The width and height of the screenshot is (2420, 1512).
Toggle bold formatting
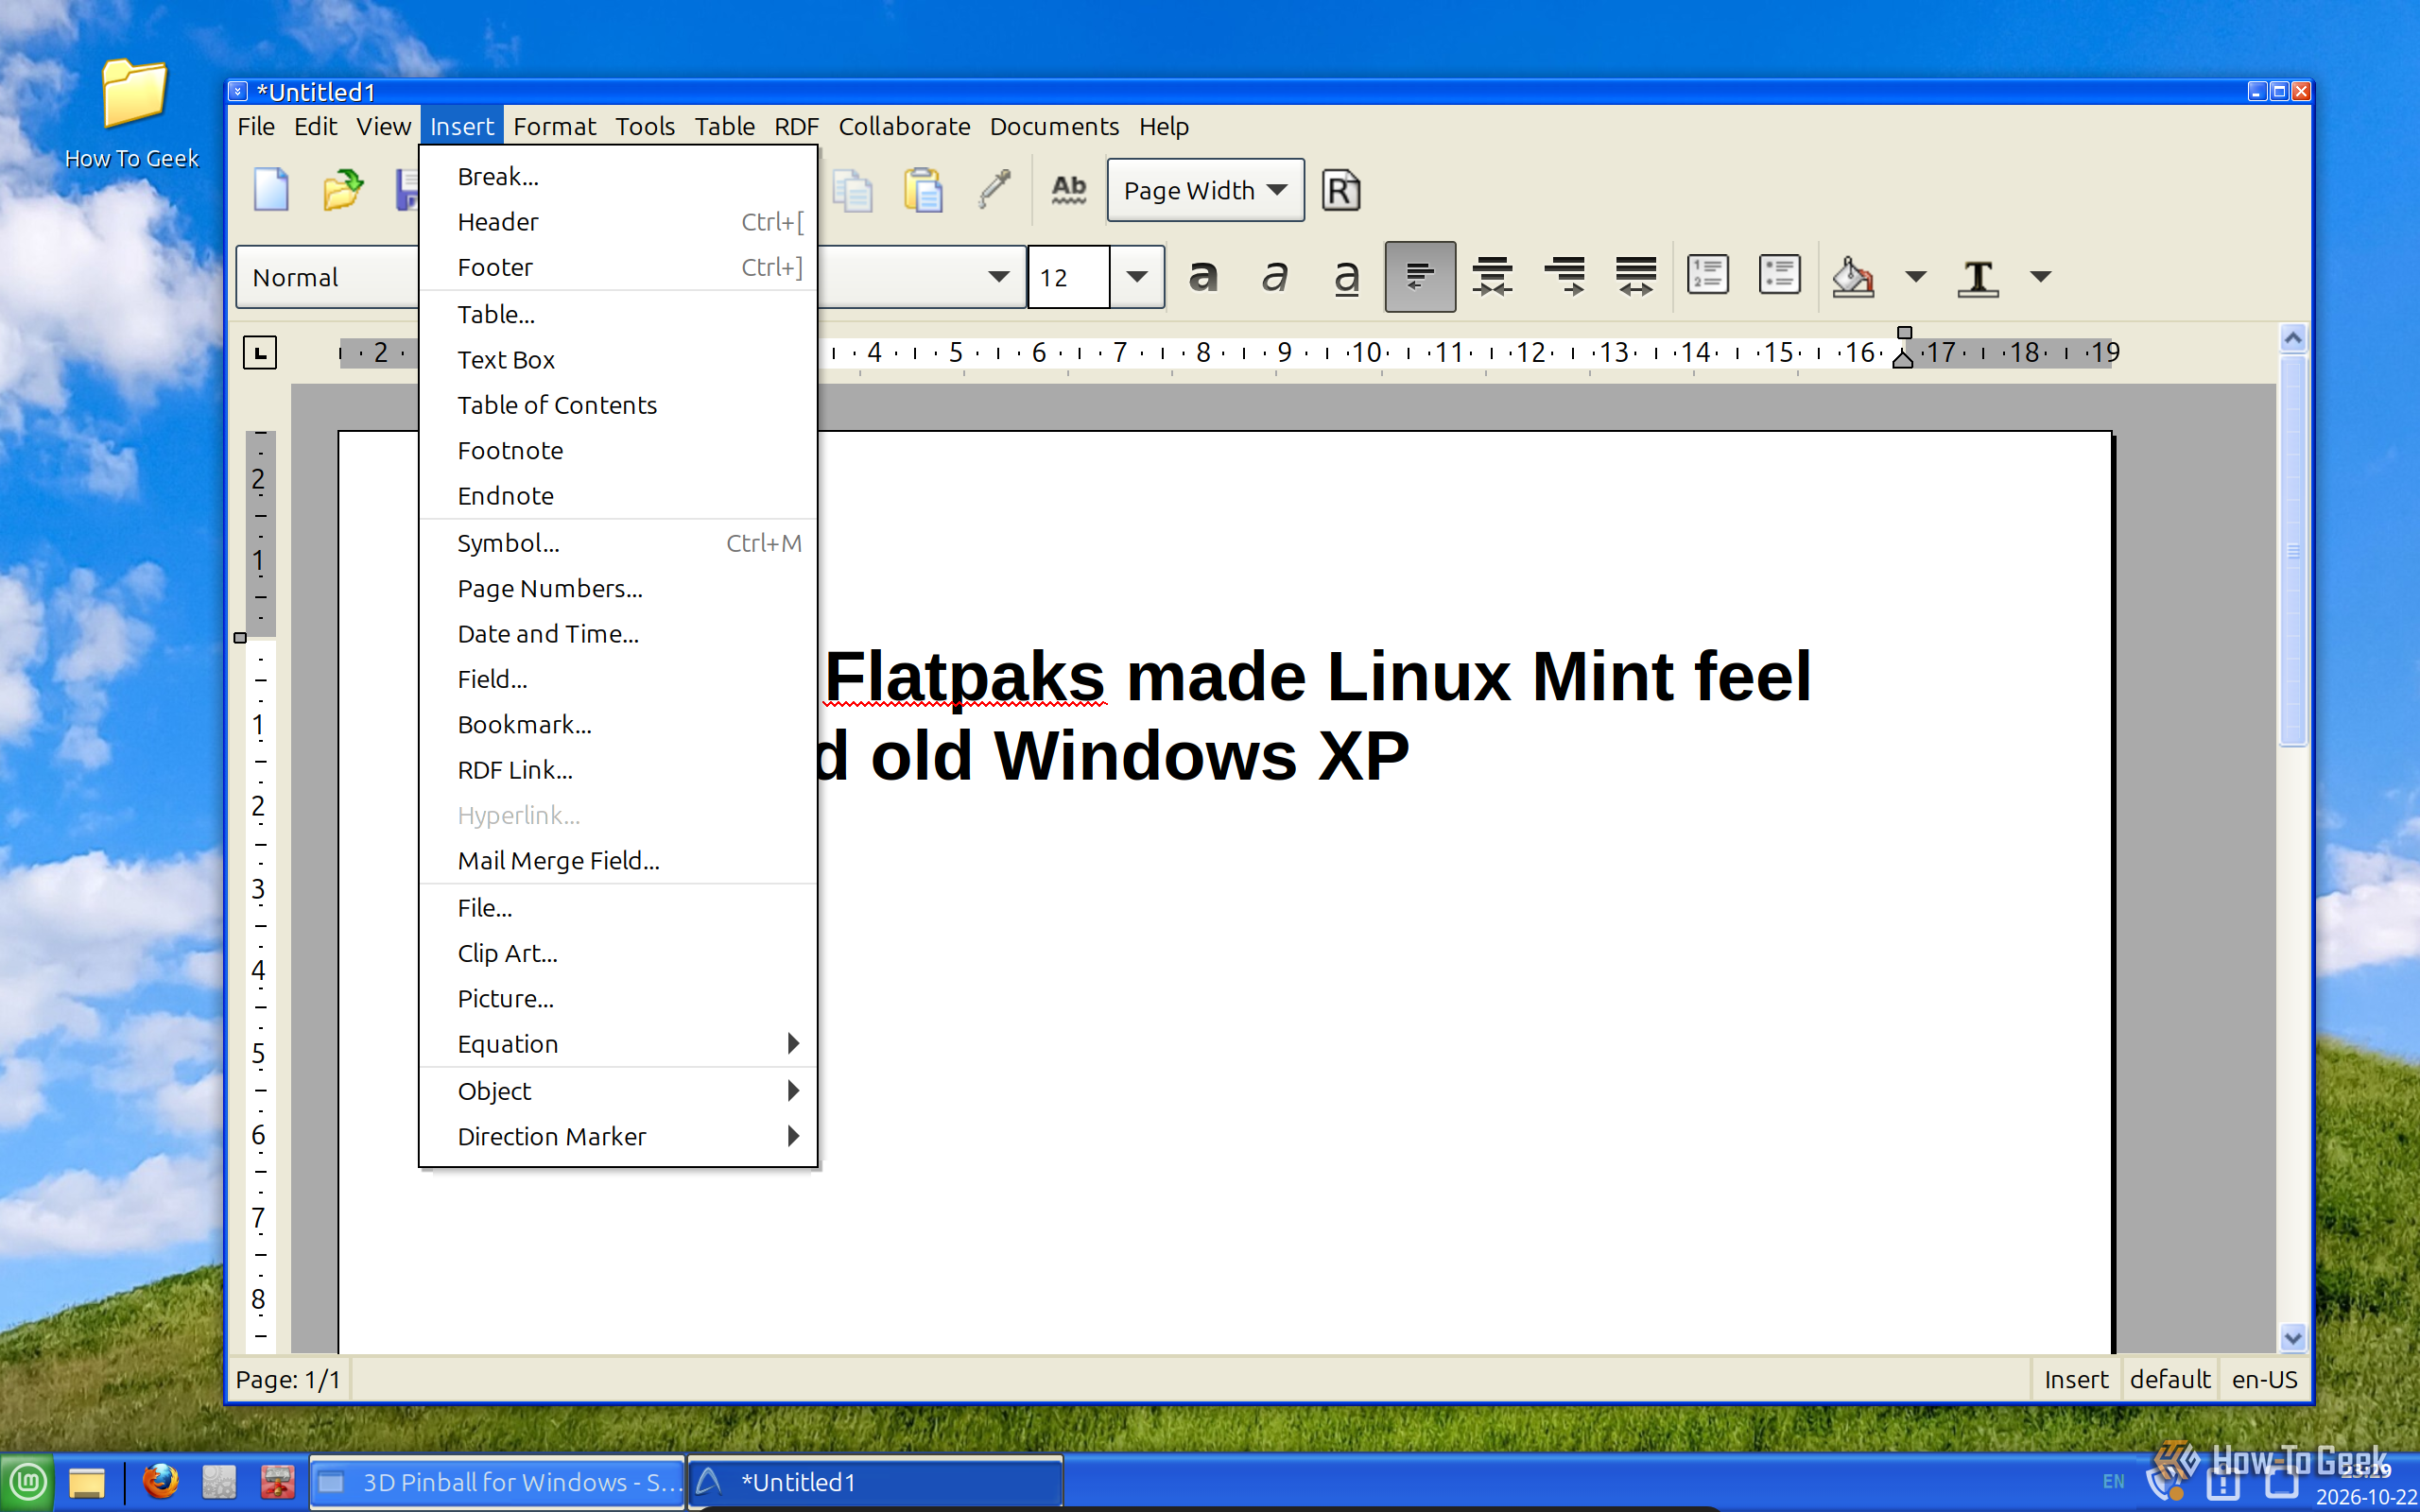[1203, 276]
